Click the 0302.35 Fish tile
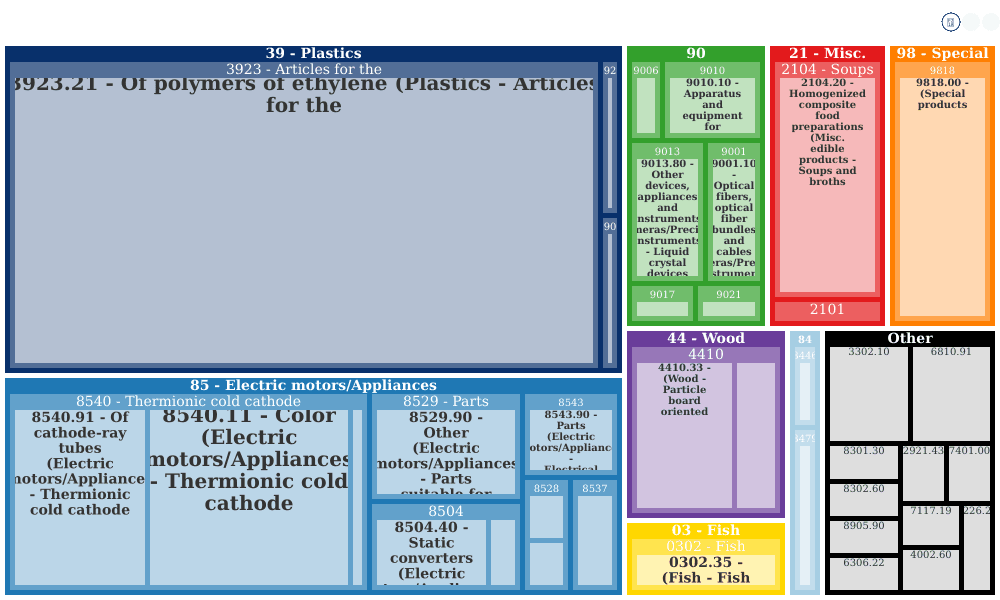Viewport: 1000px width, 600px height. (705, 570)
